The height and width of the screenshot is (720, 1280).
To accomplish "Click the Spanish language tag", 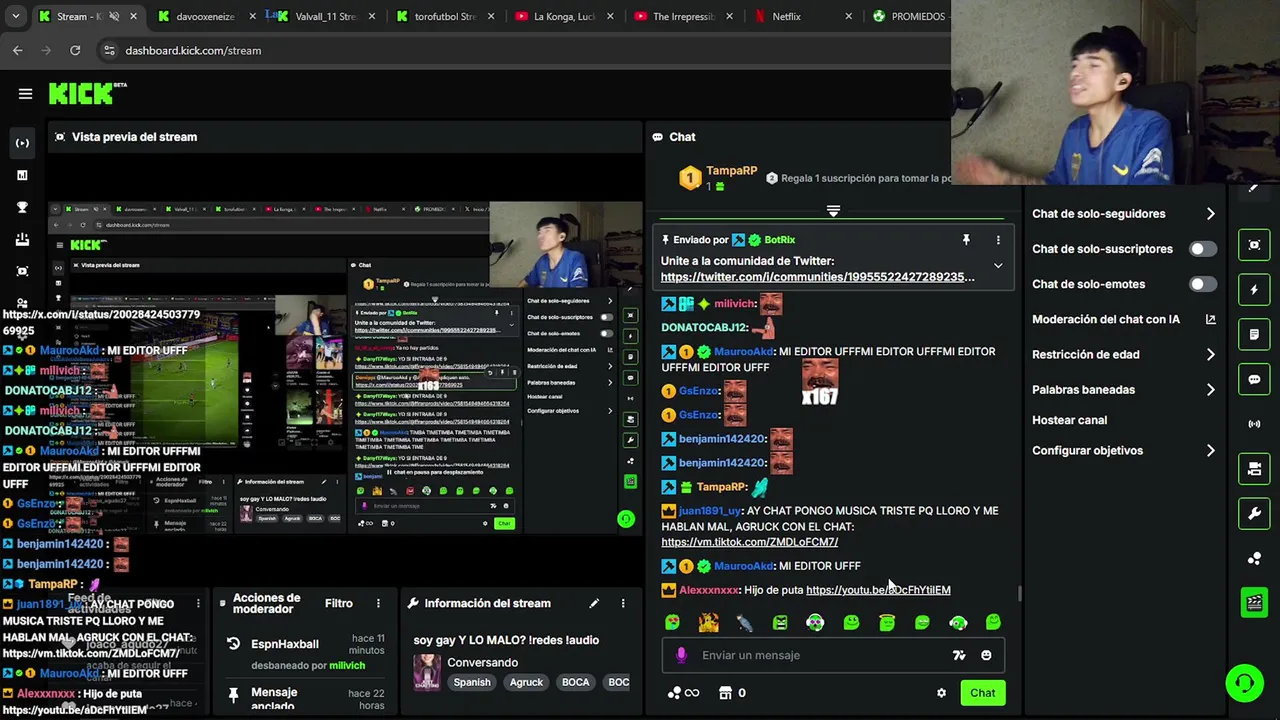I will click(x=472, y=682).
